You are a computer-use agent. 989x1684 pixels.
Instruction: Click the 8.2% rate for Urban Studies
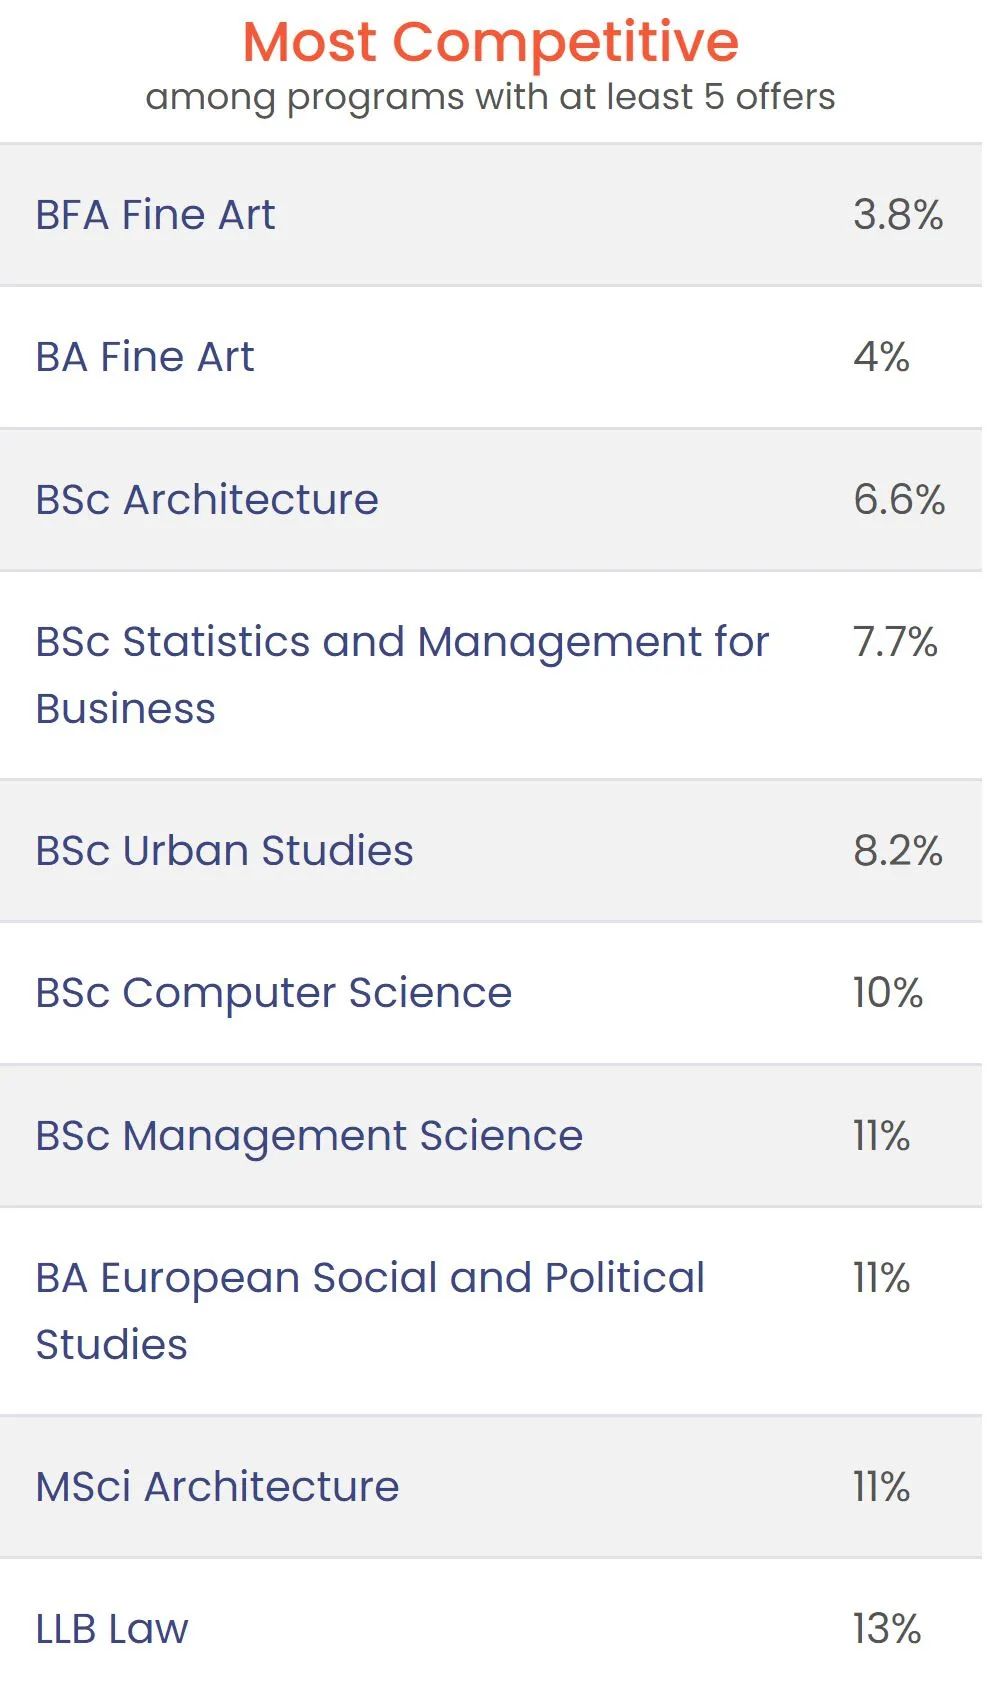click(898, 851)
